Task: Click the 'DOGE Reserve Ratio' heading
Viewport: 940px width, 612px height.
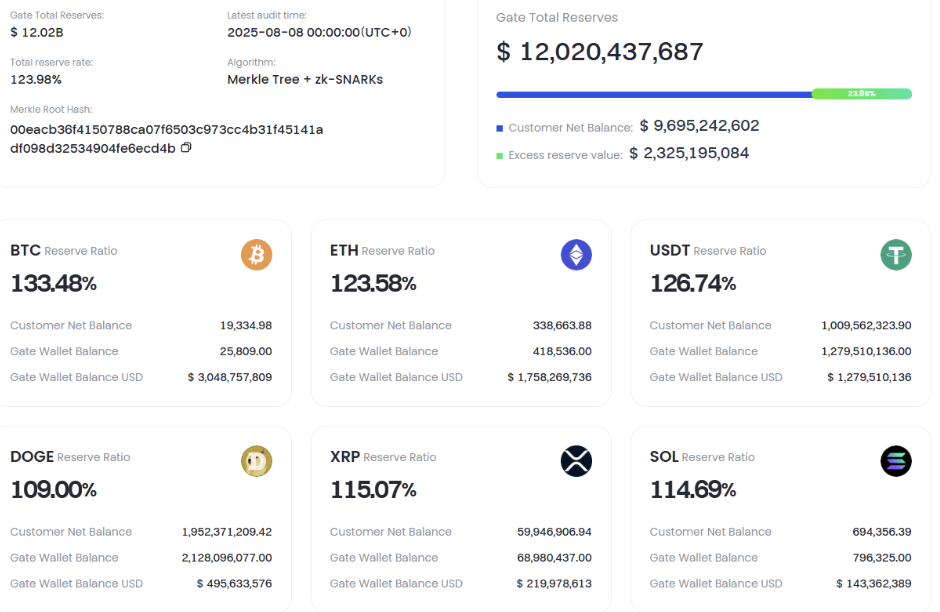Action: pos(70,457)
